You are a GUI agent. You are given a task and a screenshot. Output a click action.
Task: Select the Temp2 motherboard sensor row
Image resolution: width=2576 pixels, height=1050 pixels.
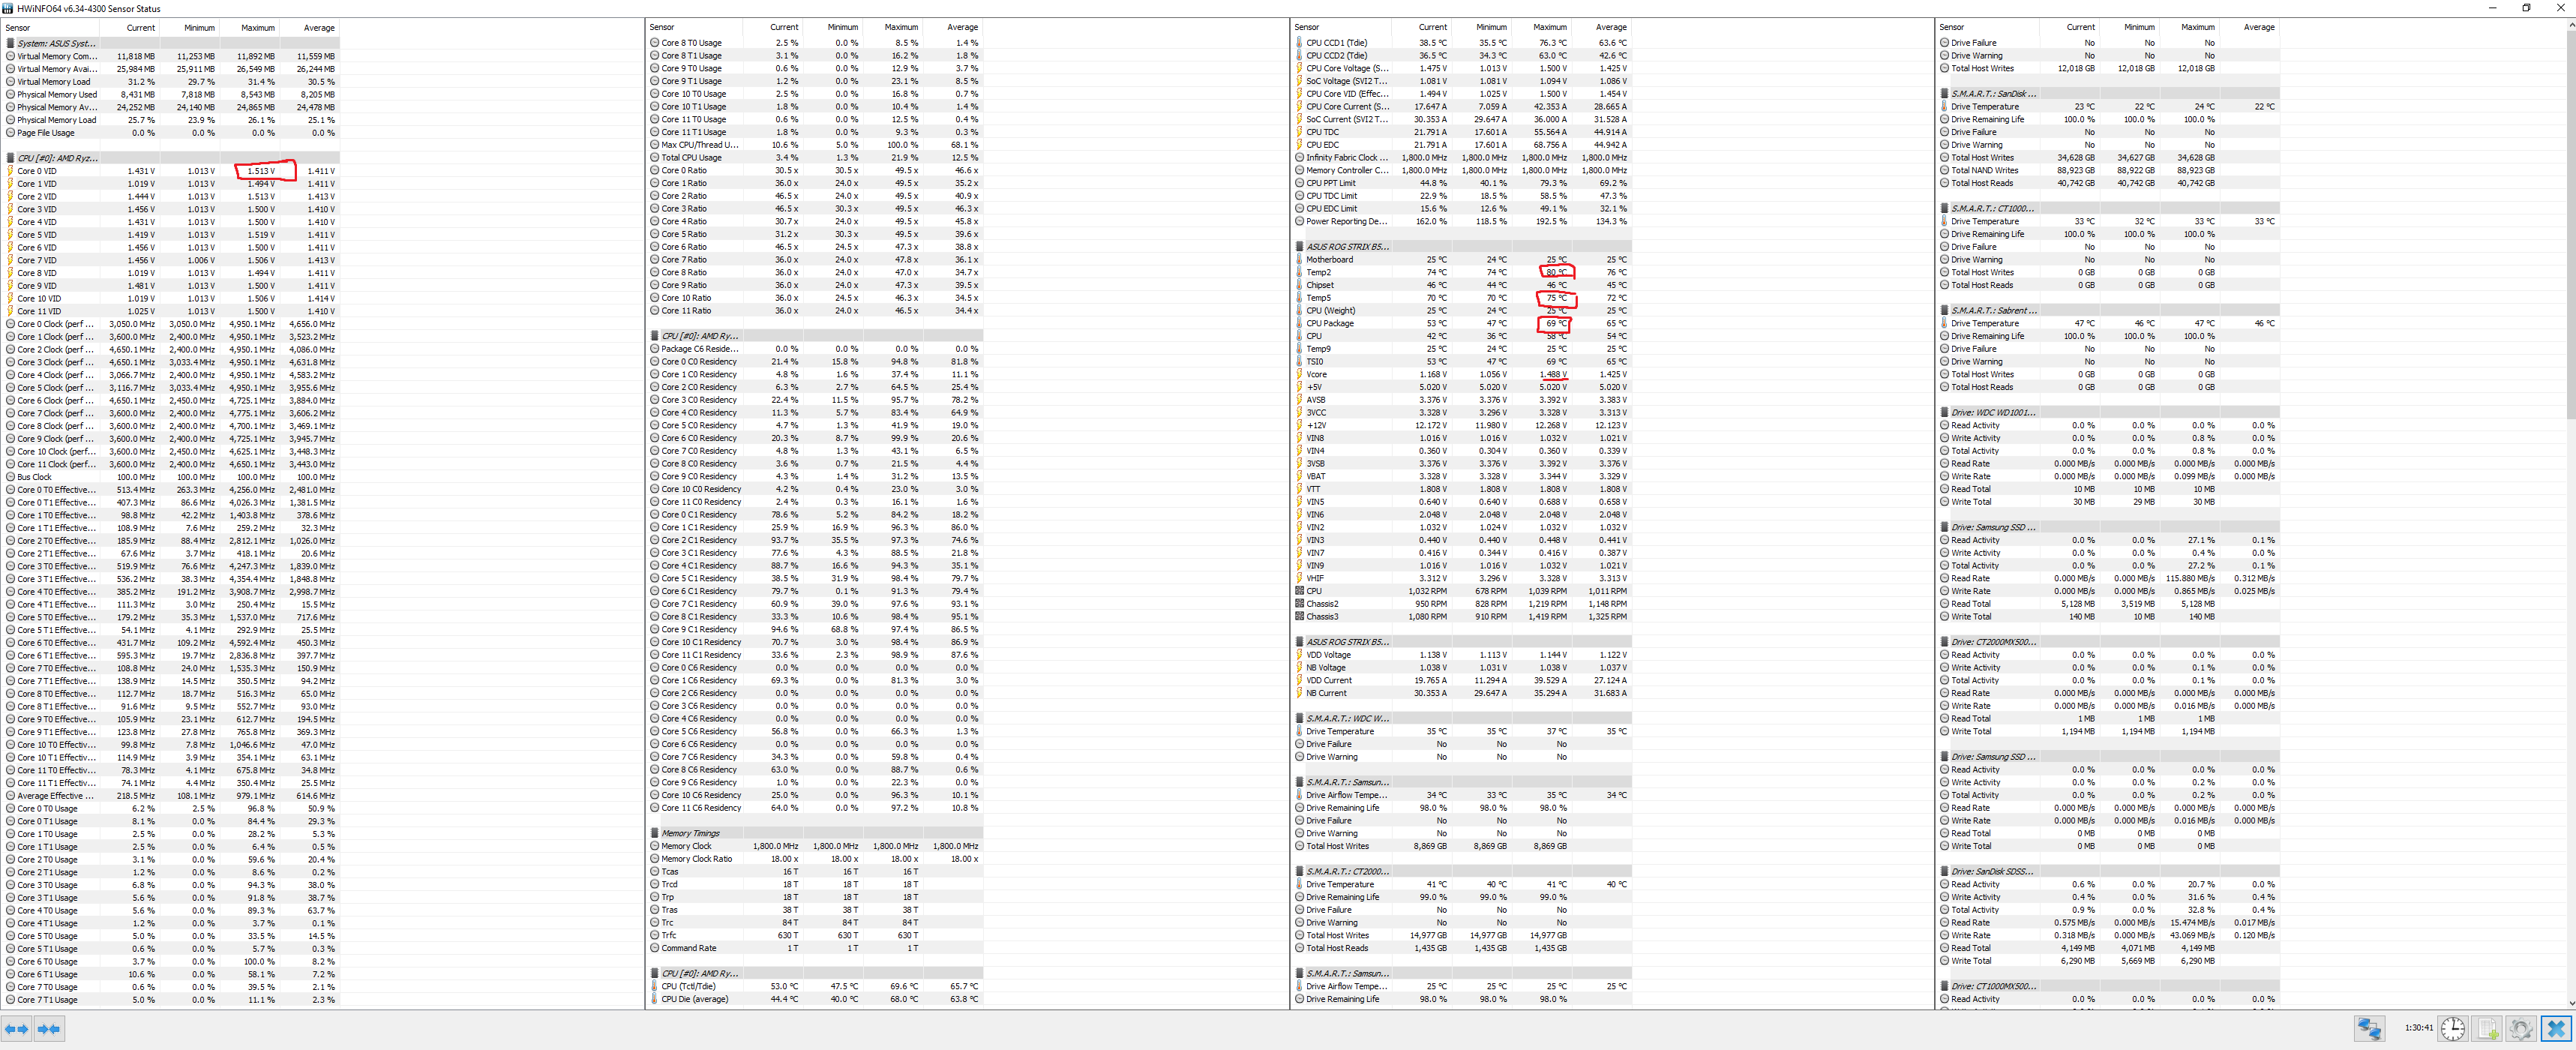1319,272
